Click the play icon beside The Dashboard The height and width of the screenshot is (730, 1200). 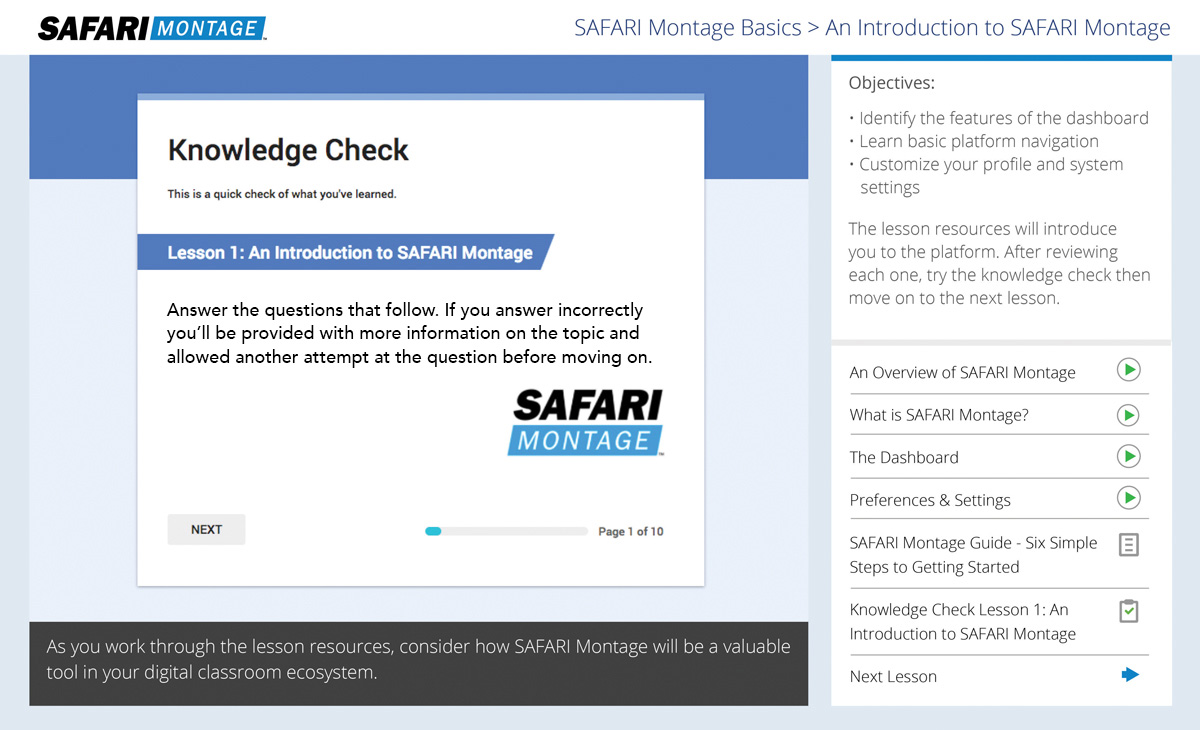(1128, 456)
